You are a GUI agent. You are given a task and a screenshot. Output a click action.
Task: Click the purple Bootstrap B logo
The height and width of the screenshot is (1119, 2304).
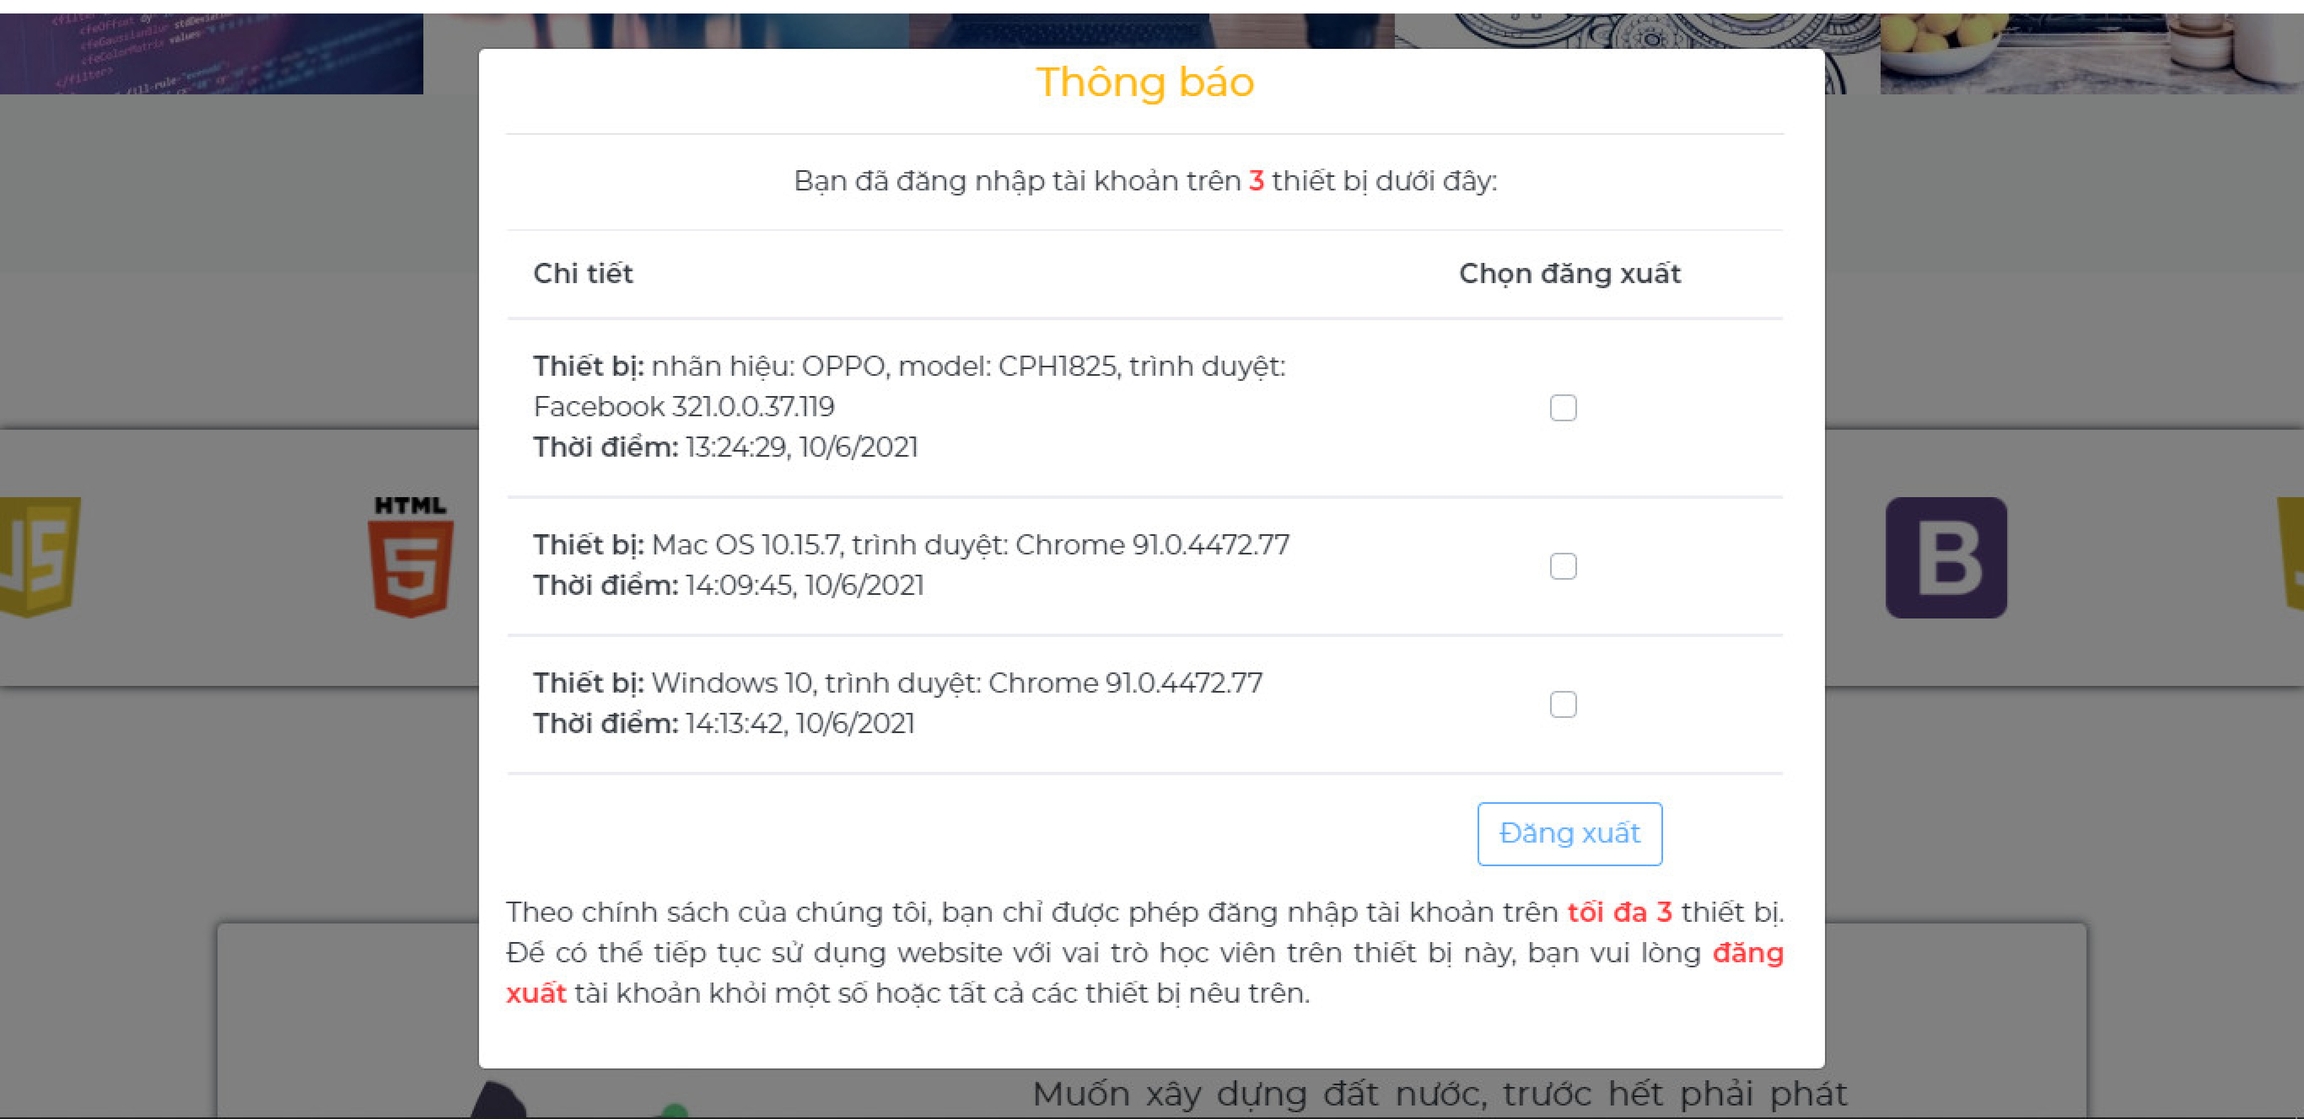click(1946, 557)
